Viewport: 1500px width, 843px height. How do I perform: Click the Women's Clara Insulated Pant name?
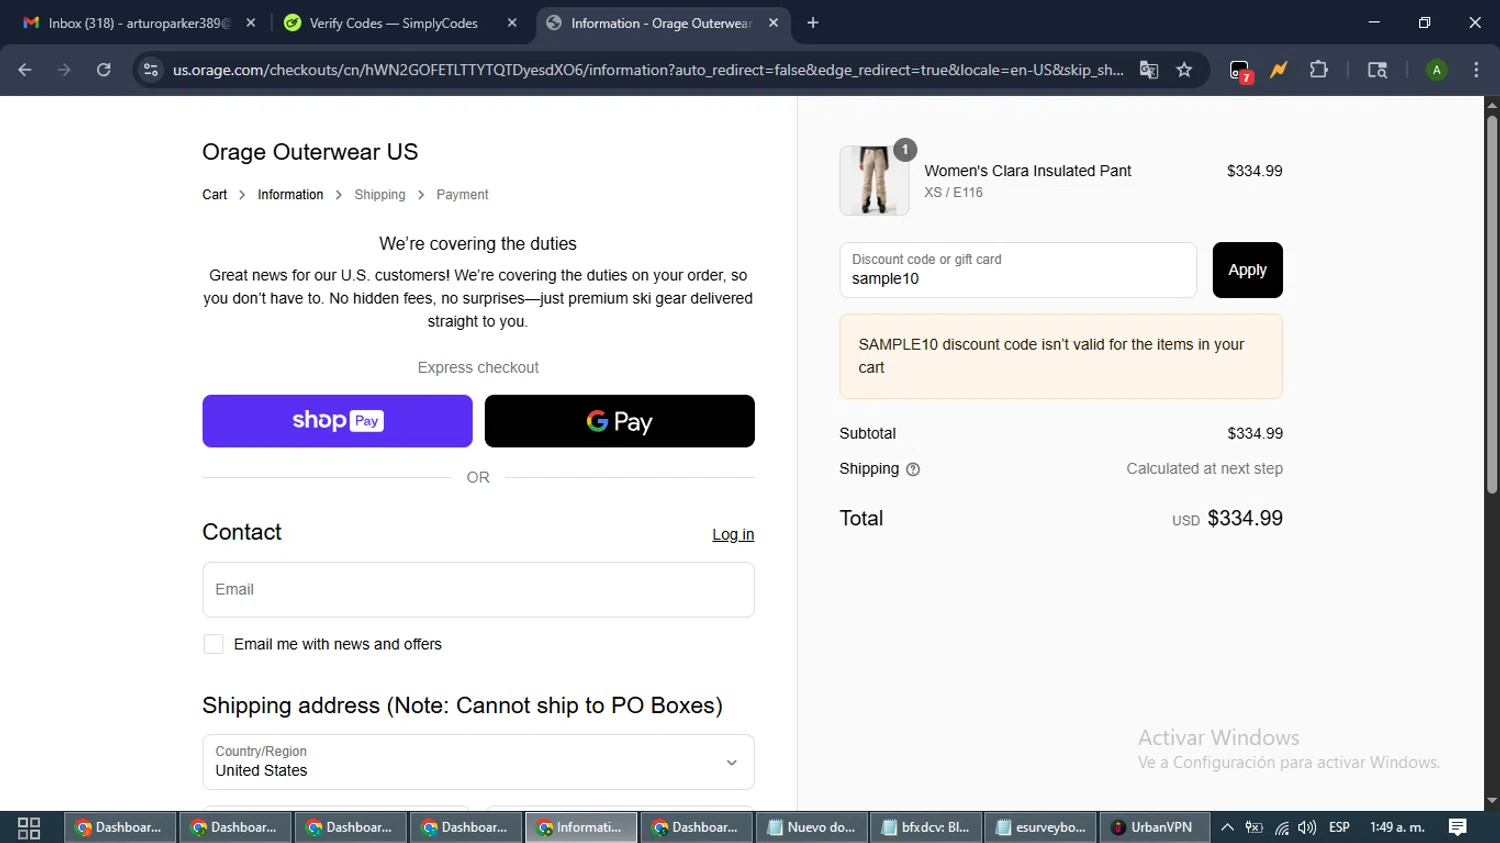[1028, 171]
